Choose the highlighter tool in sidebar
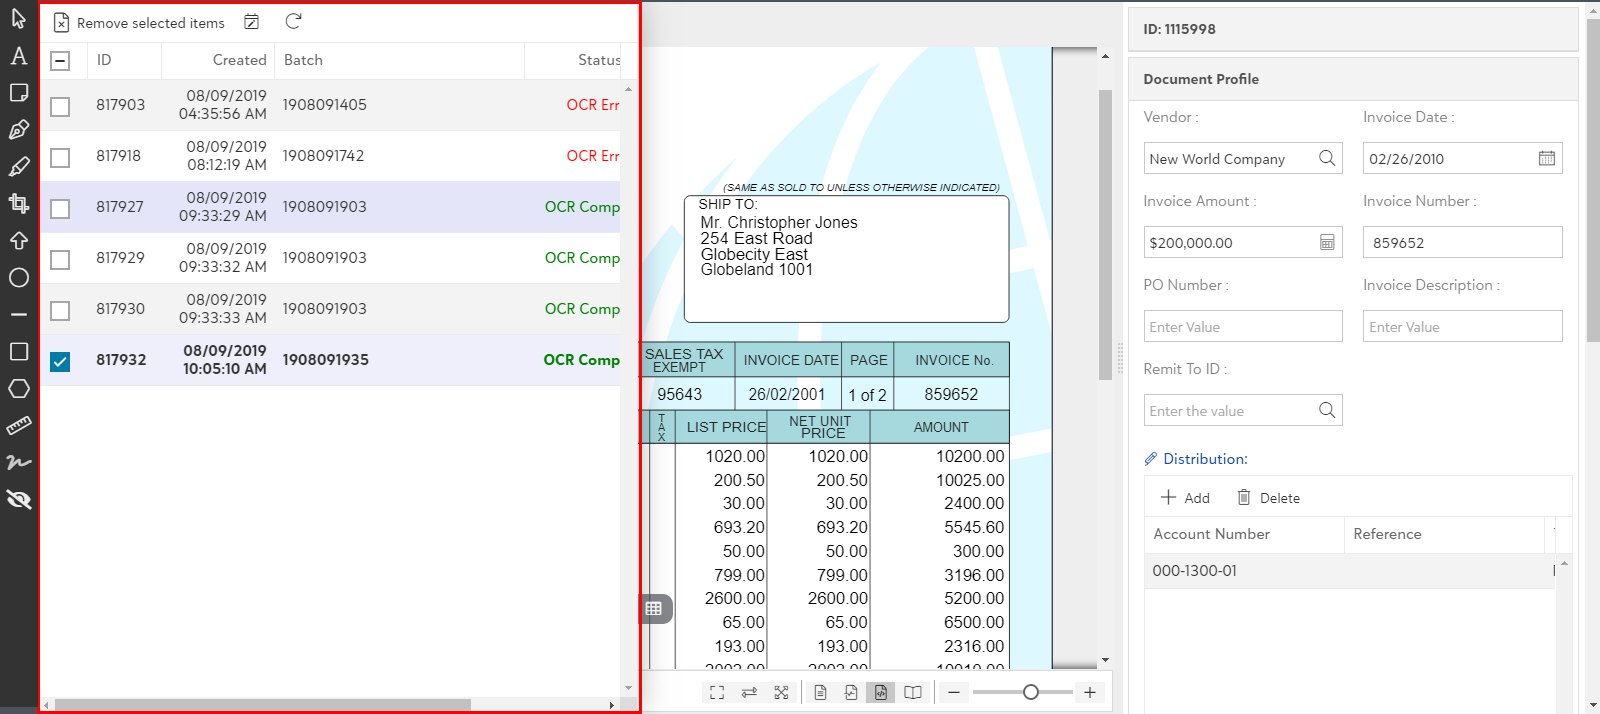Screen dimensions: 1600x714 coord(19,167)
